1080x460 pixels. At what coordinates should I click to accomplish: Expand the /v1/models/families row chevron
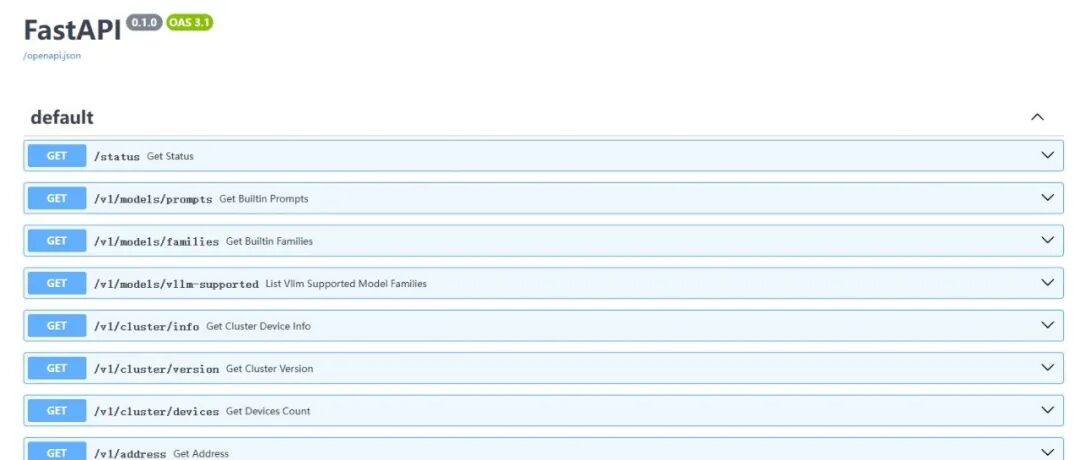[1048, 241]
